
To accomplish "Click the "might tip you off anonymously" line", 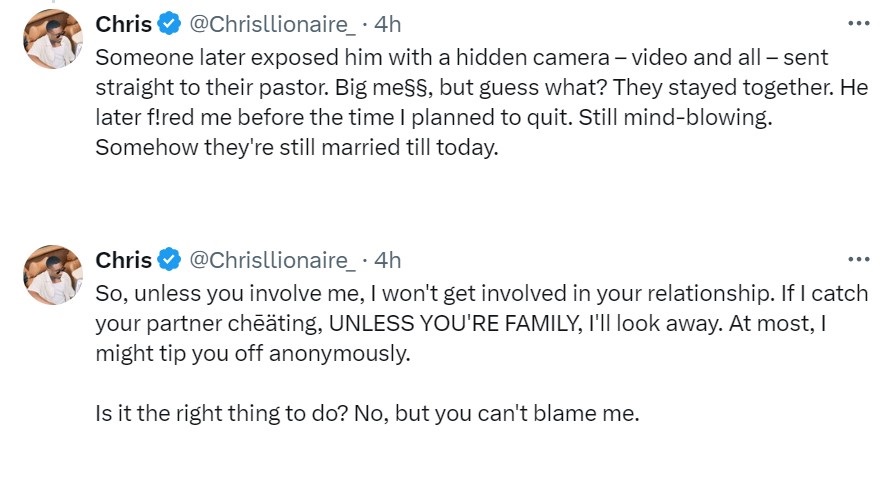I will click(x=253, y=354).
